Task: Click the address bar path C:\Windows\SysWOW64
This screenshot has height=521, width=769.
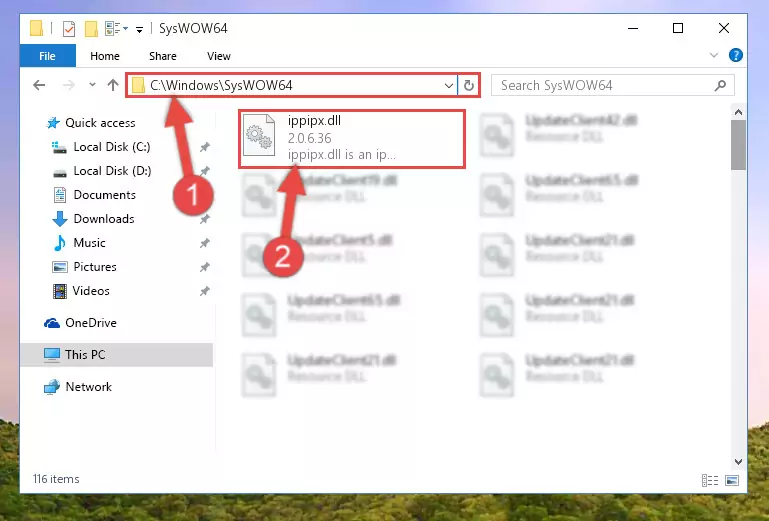Action: (221, 85)
